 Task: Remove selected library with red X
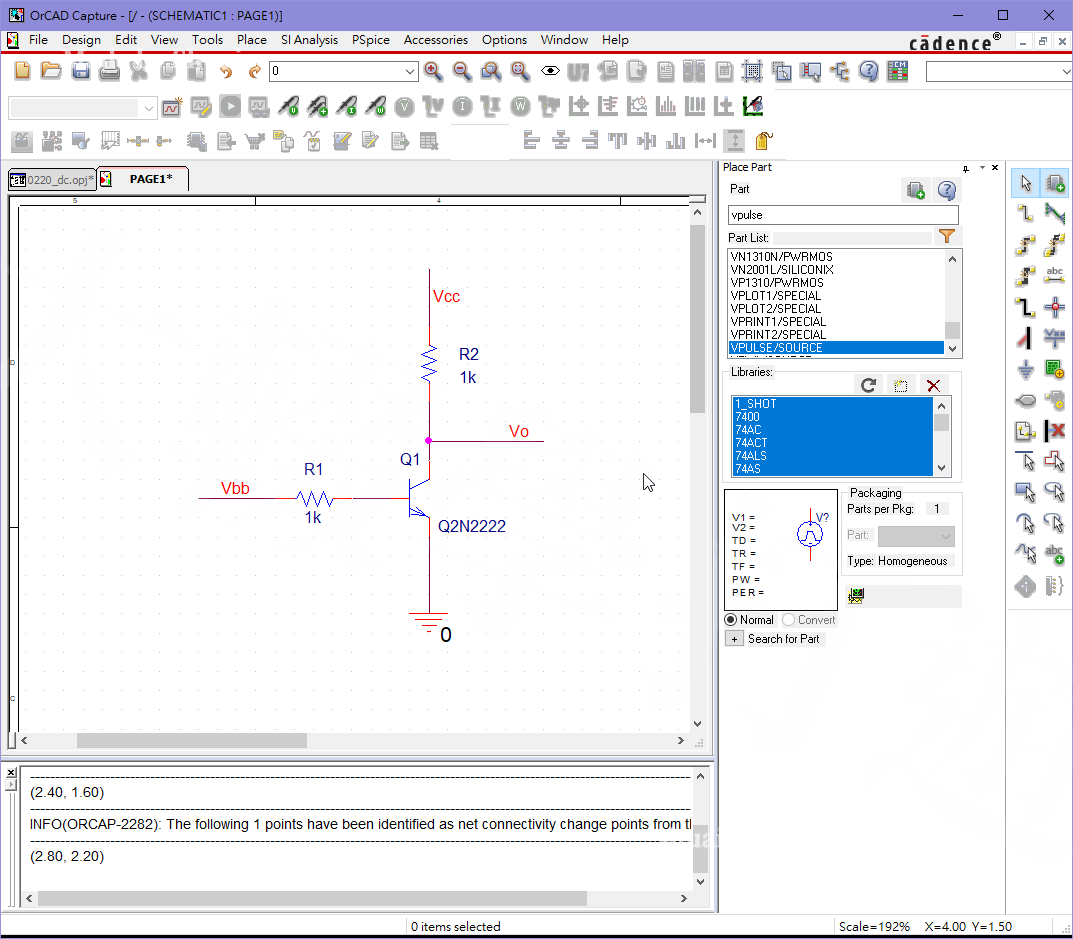coord(933,385)
